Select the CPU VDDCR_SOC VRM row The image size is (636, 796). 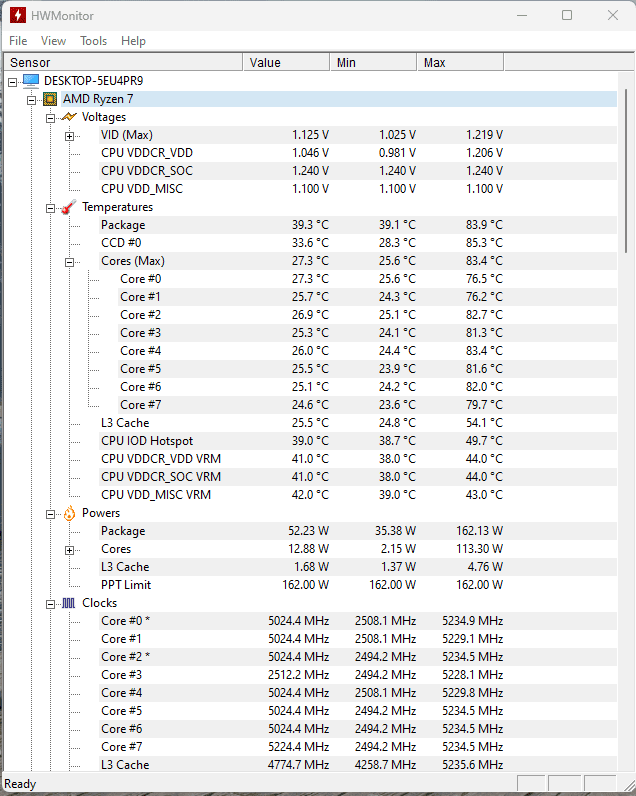click(x=358, y=477)
